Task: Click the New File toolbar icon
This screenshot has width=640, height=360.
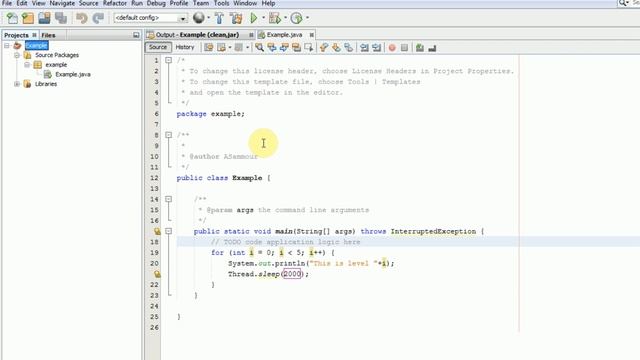Action: (12, 18)
